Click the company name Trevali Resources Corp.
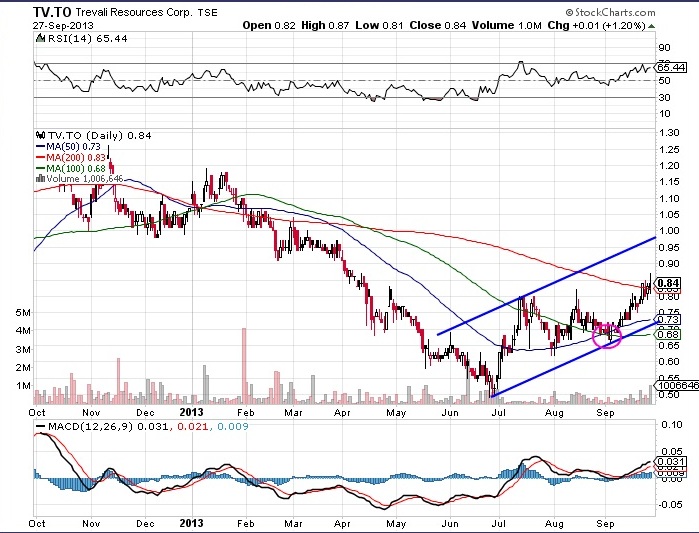Screen dimensions: 699x533 (134, 12)
